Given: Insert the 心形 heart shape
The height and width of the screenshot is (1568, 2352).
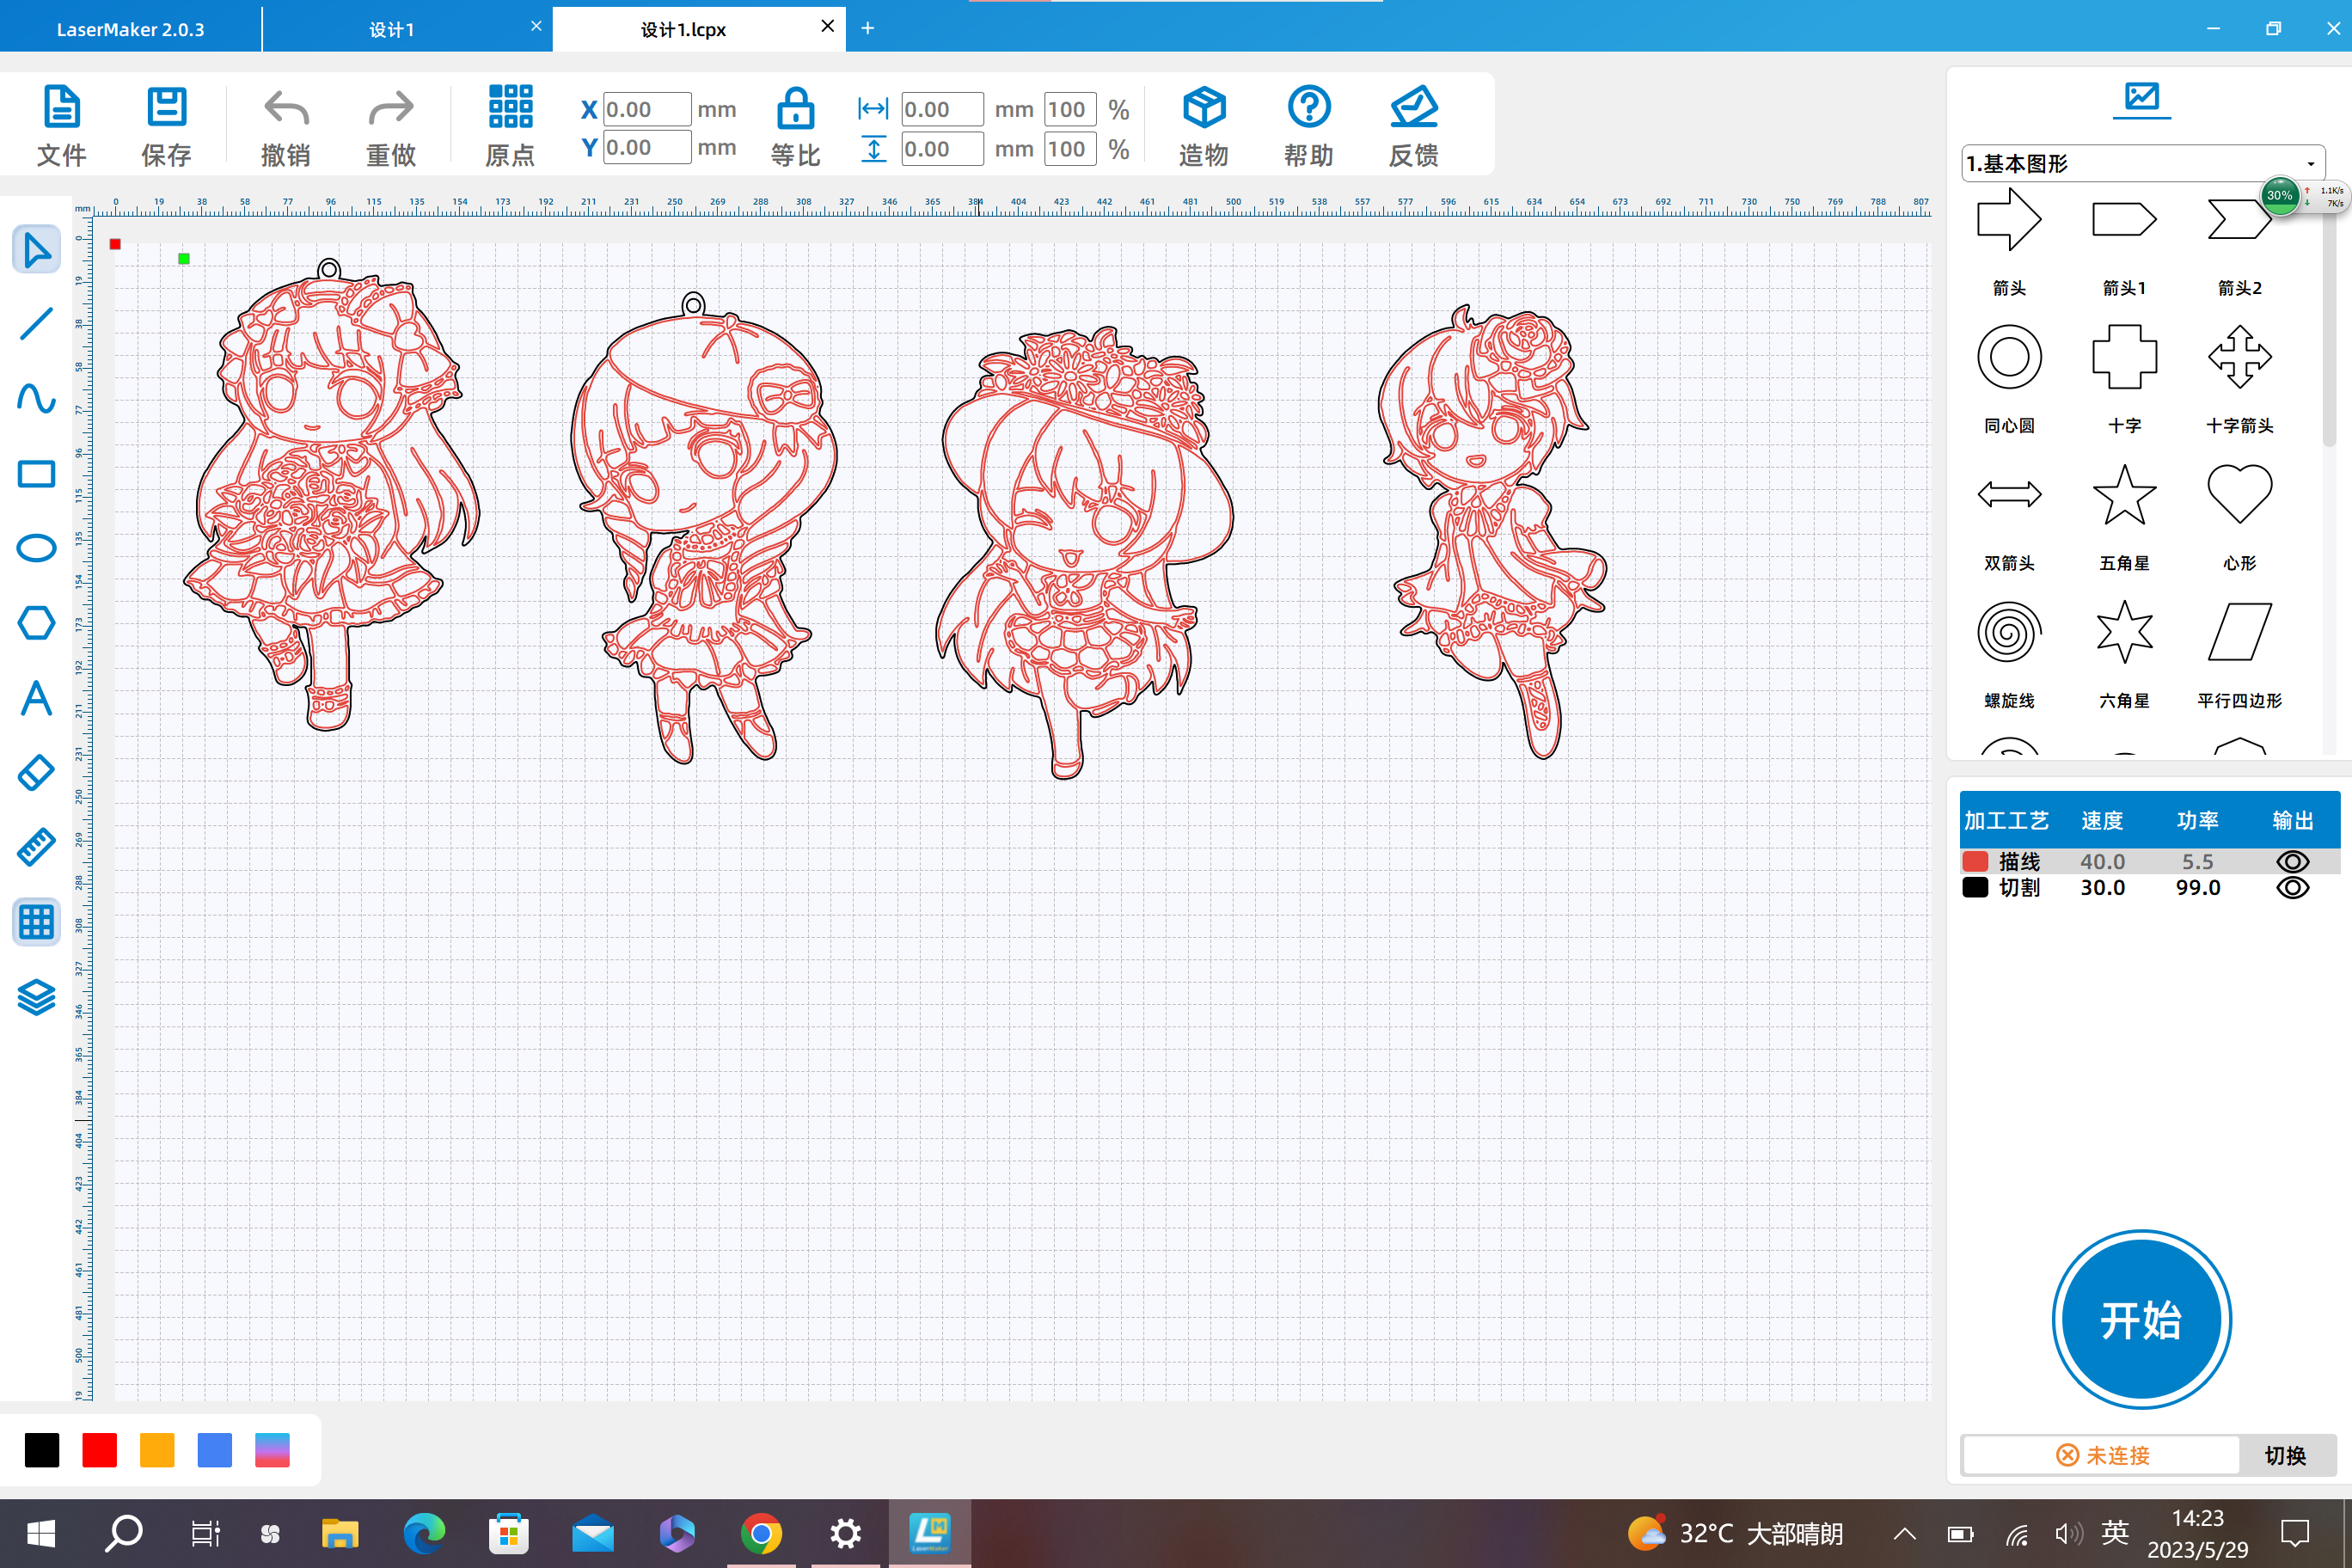Looking at the screenshot, I should click(x=2240, y=494).
